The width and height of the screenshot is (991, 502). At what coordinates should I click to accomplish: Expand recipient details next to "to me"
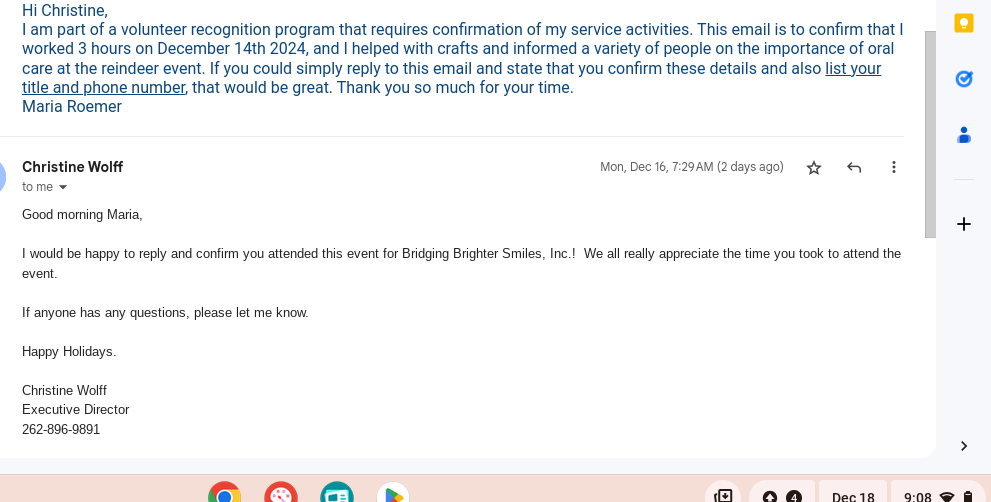[x=63, y=188]
